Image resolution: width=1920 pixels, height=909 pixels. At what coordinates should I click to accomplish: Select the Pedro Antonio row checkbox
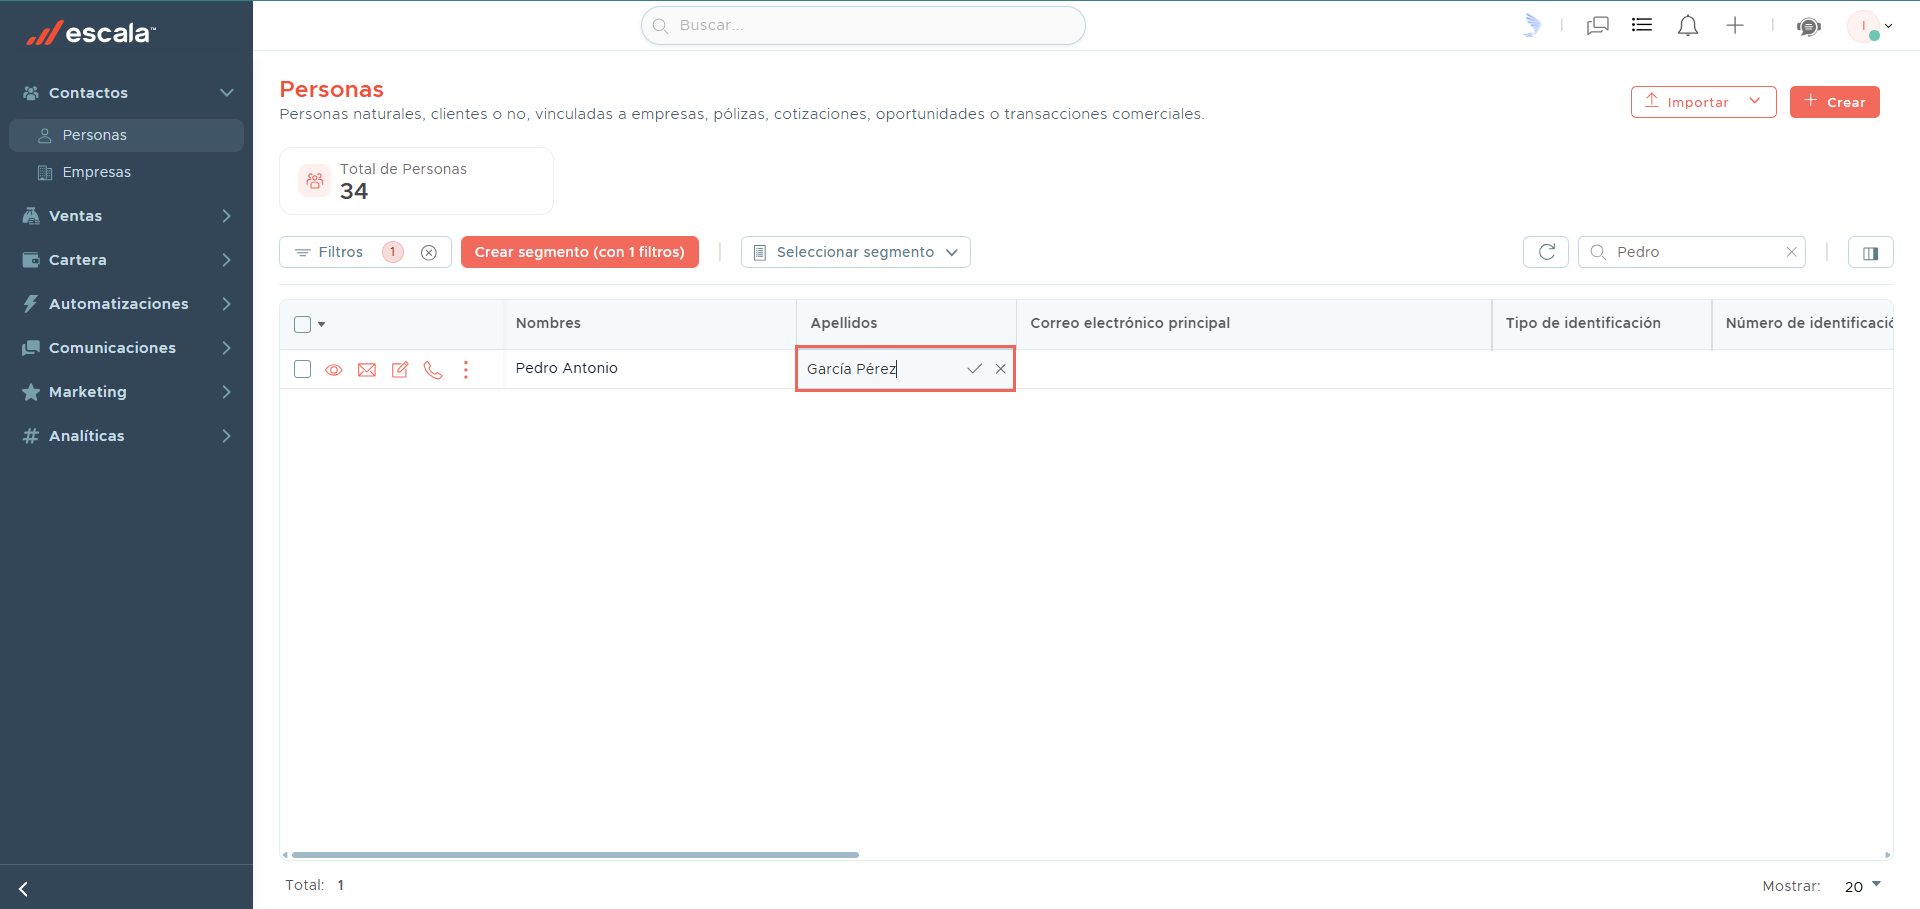(302, 369)
